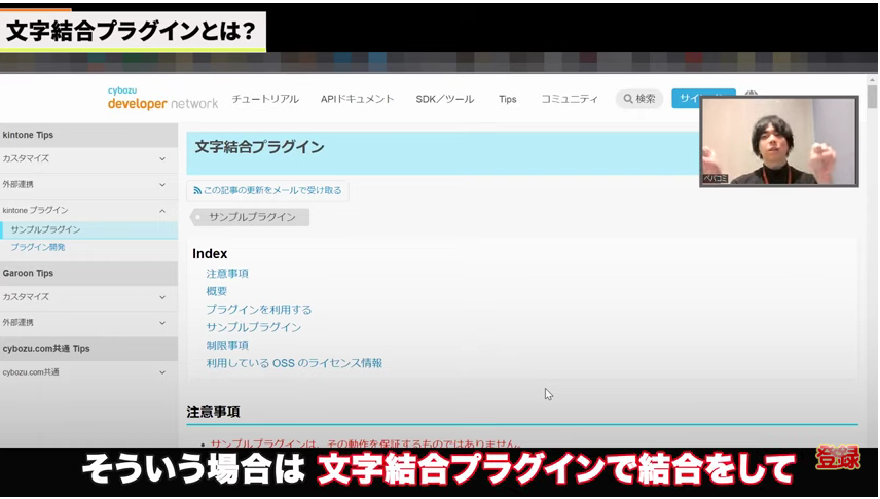This screenshot has width=880, height=499.
Task: Open the コミュニティ menu
Action: [x=569, y=99]
